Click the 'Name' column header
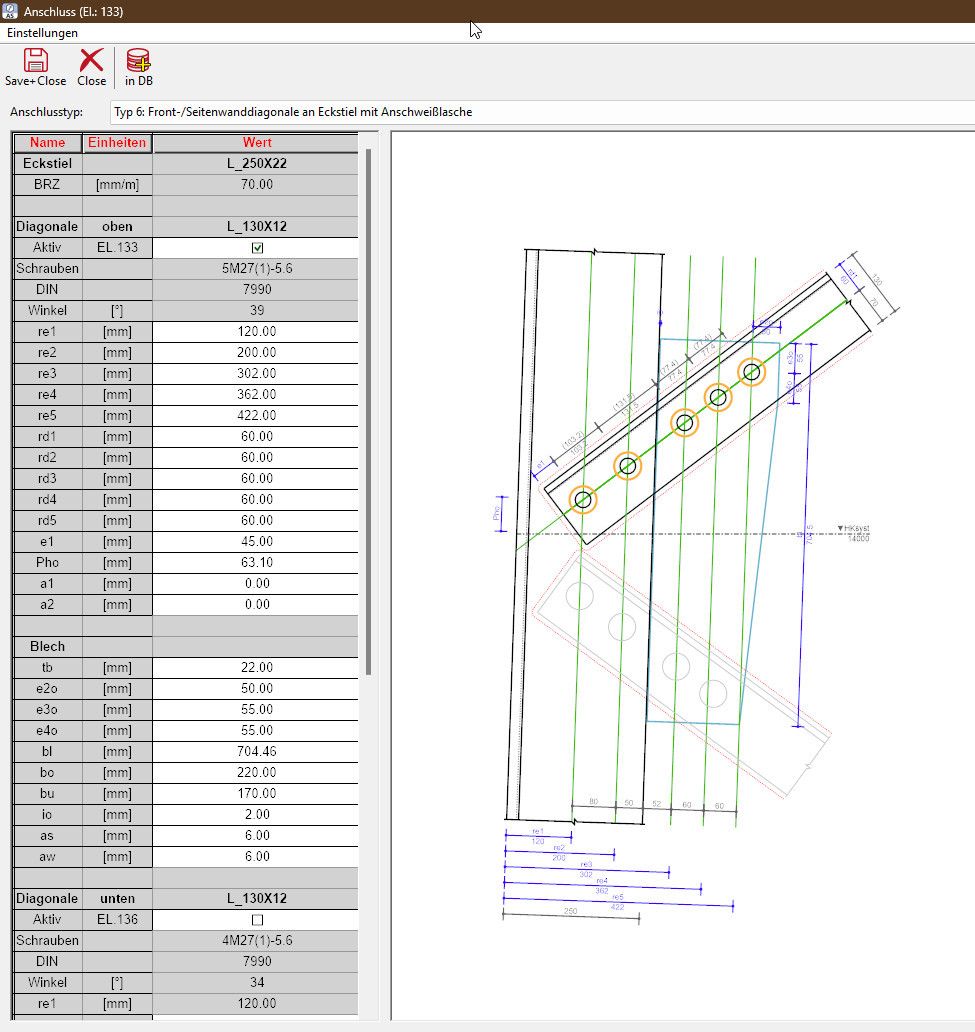 47,143
